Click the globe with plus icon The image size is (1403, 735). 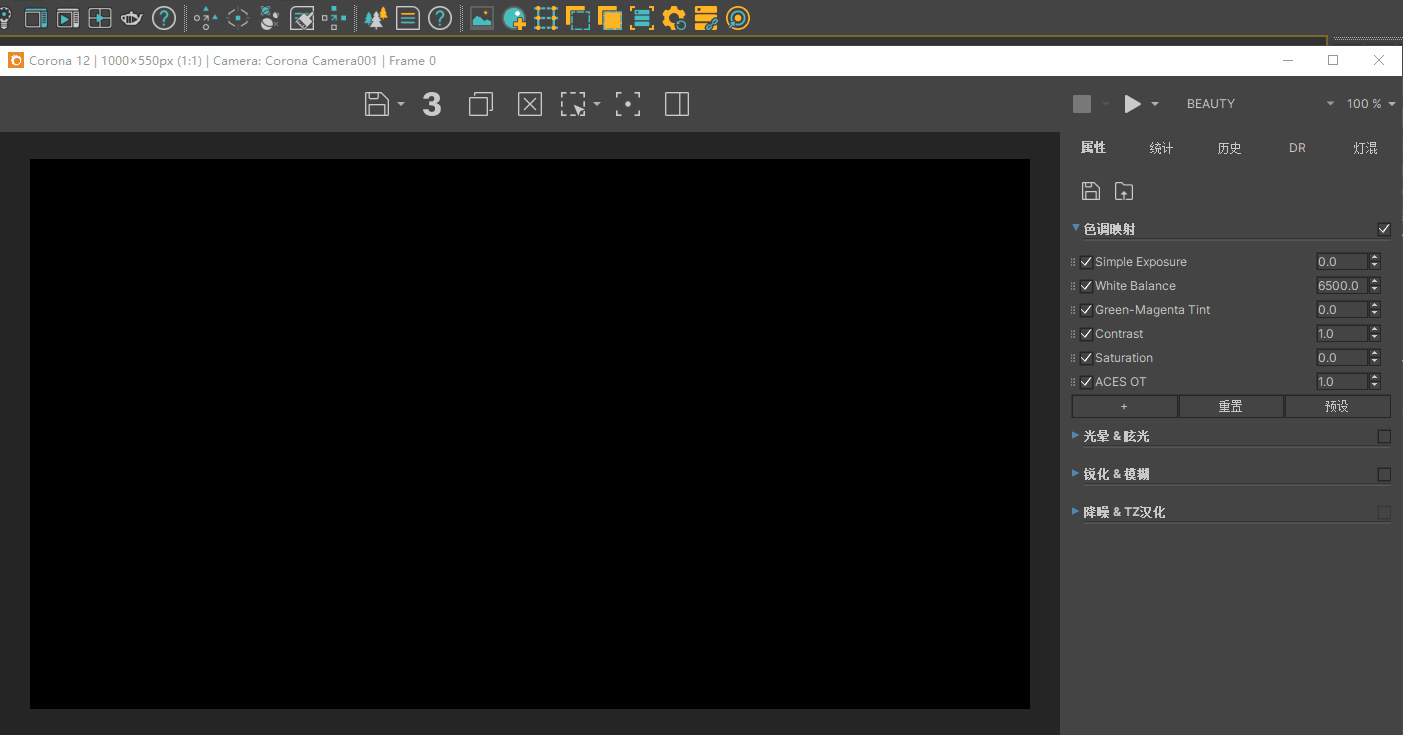coord(514,18)
